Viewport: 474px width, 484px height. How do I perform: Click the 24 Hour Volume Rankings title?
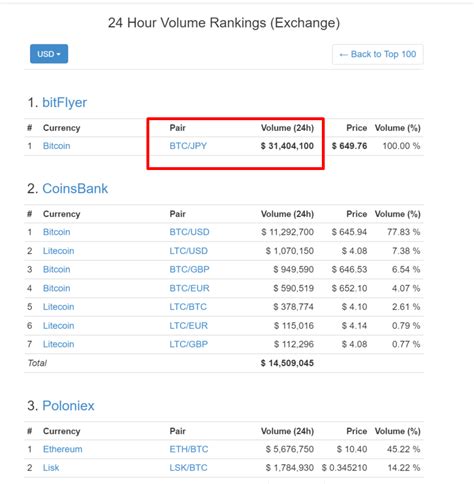[224, 23]
